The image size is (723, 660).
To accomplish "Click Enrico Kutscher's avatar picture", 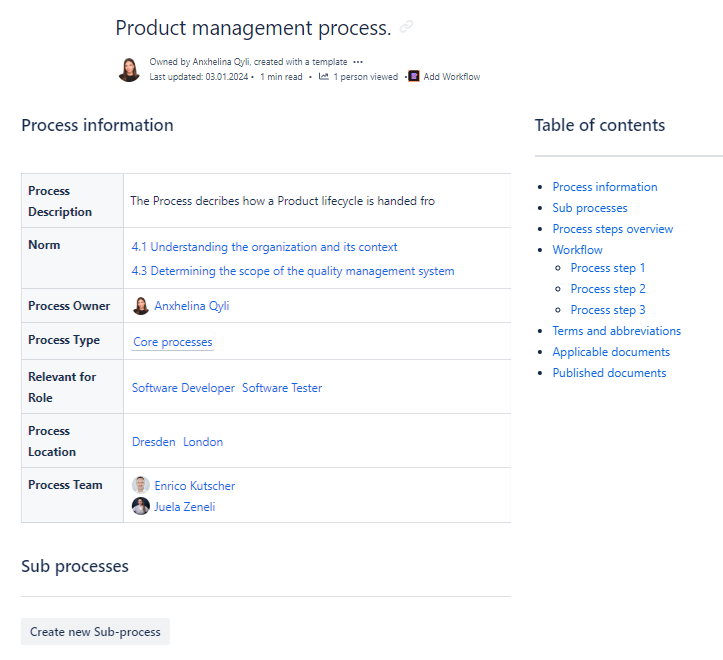I will point(141,485).
